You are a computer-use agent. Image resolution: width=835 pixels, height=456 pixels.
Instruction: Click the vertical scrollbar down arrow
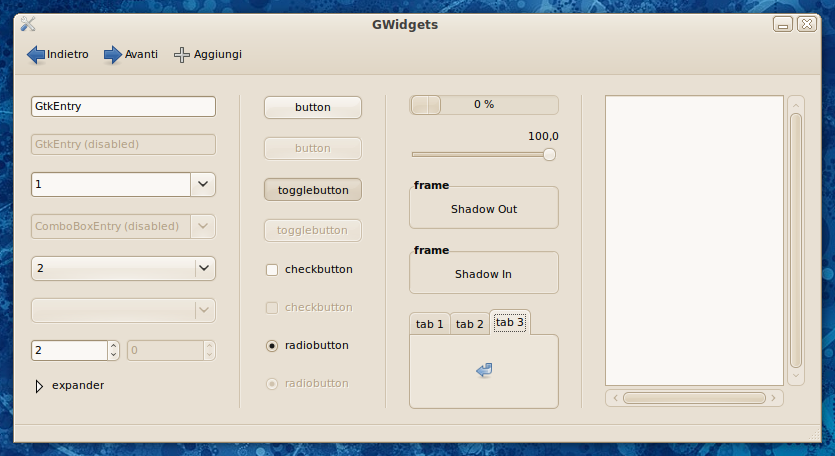[796, 376]
